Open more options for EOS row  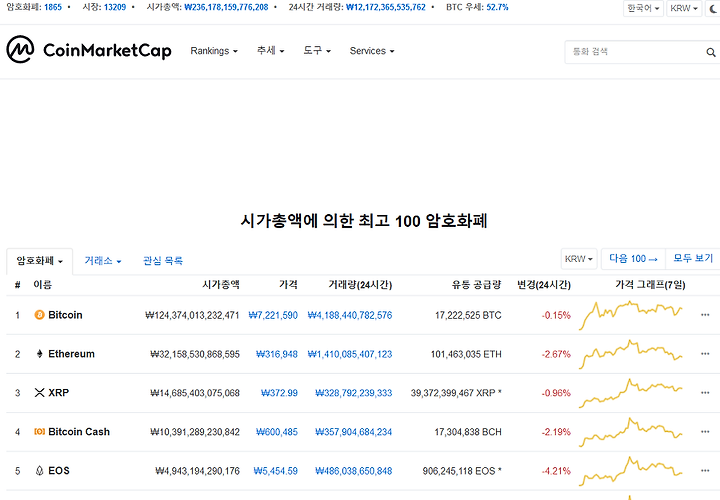[x=705, y=471]
